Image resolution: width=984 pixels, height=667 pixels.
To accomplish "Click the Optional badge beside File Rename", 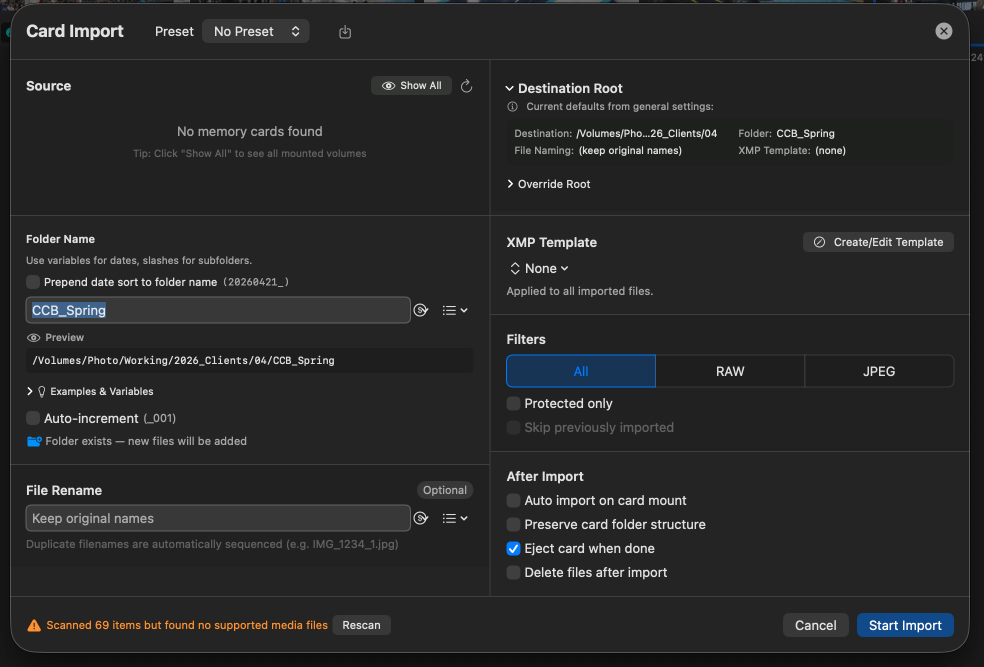I will click(x=444, y=490).
